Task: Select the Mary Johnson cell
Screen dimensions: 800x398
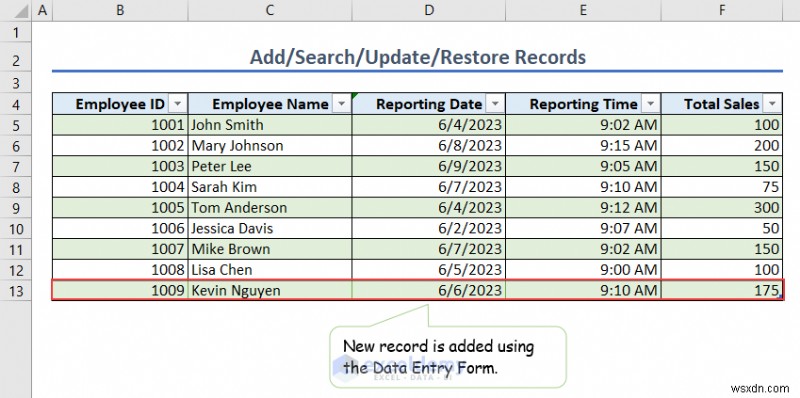Action: coord(270,146)
